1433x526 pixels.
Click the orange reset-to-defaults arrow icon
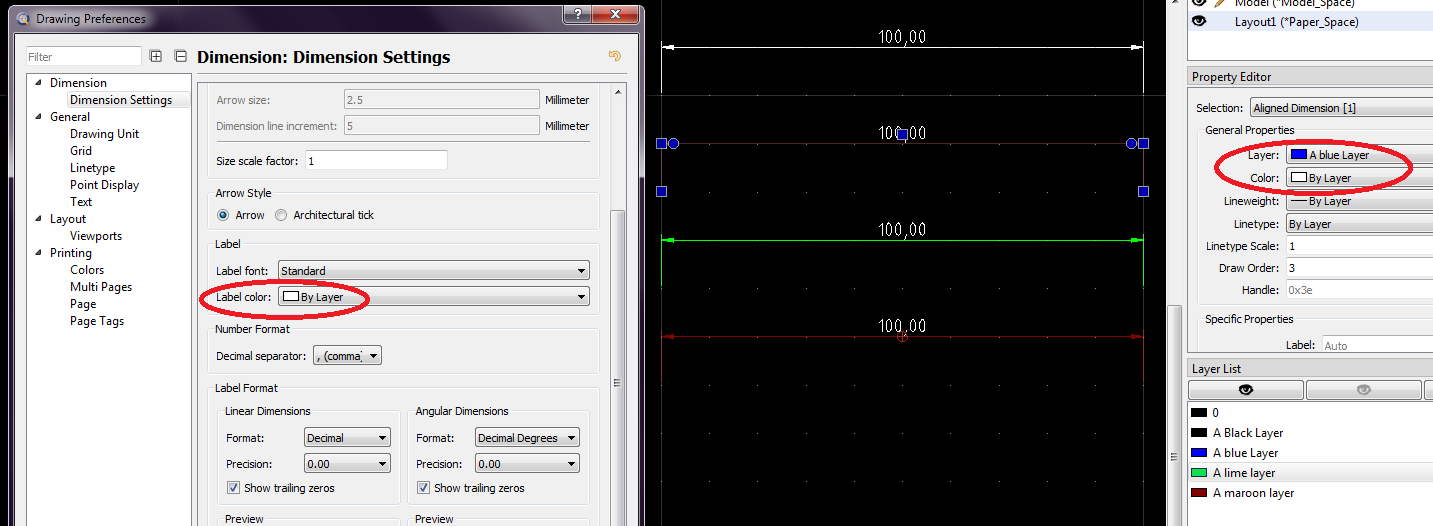615,57
